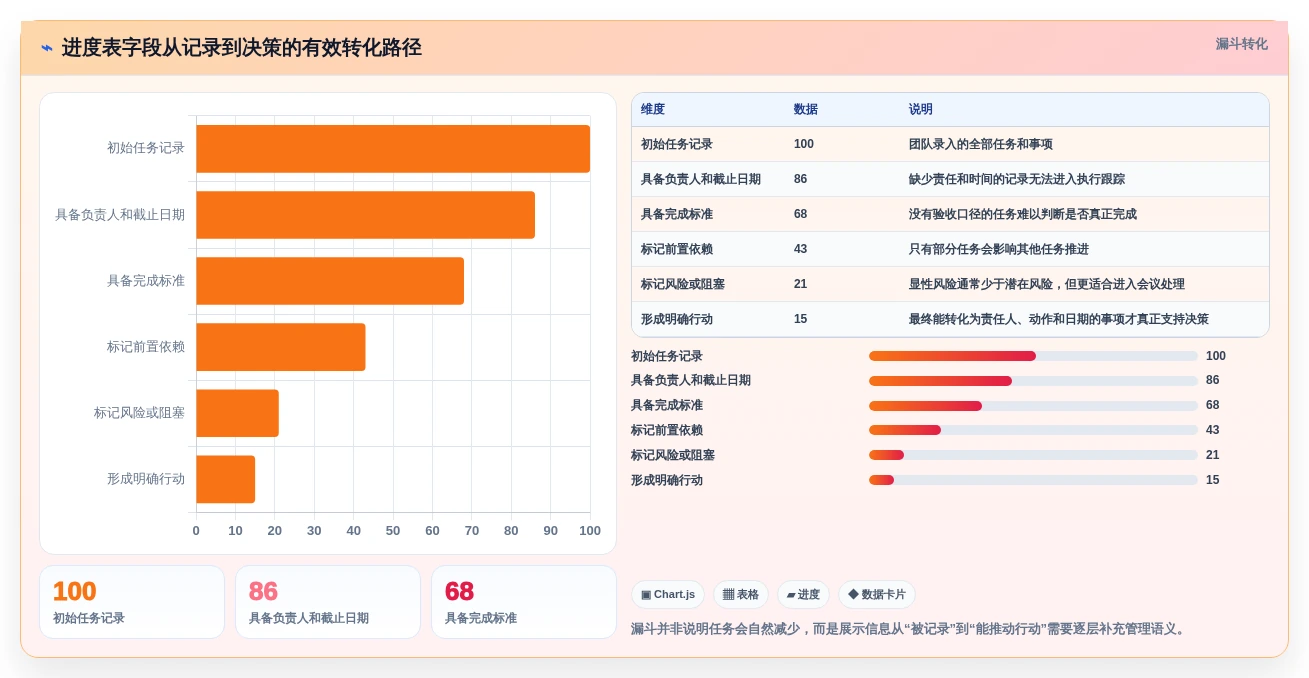Click the stat card showing 68
The height and width of the screenshot is (678, 1309).
point(524,602)
